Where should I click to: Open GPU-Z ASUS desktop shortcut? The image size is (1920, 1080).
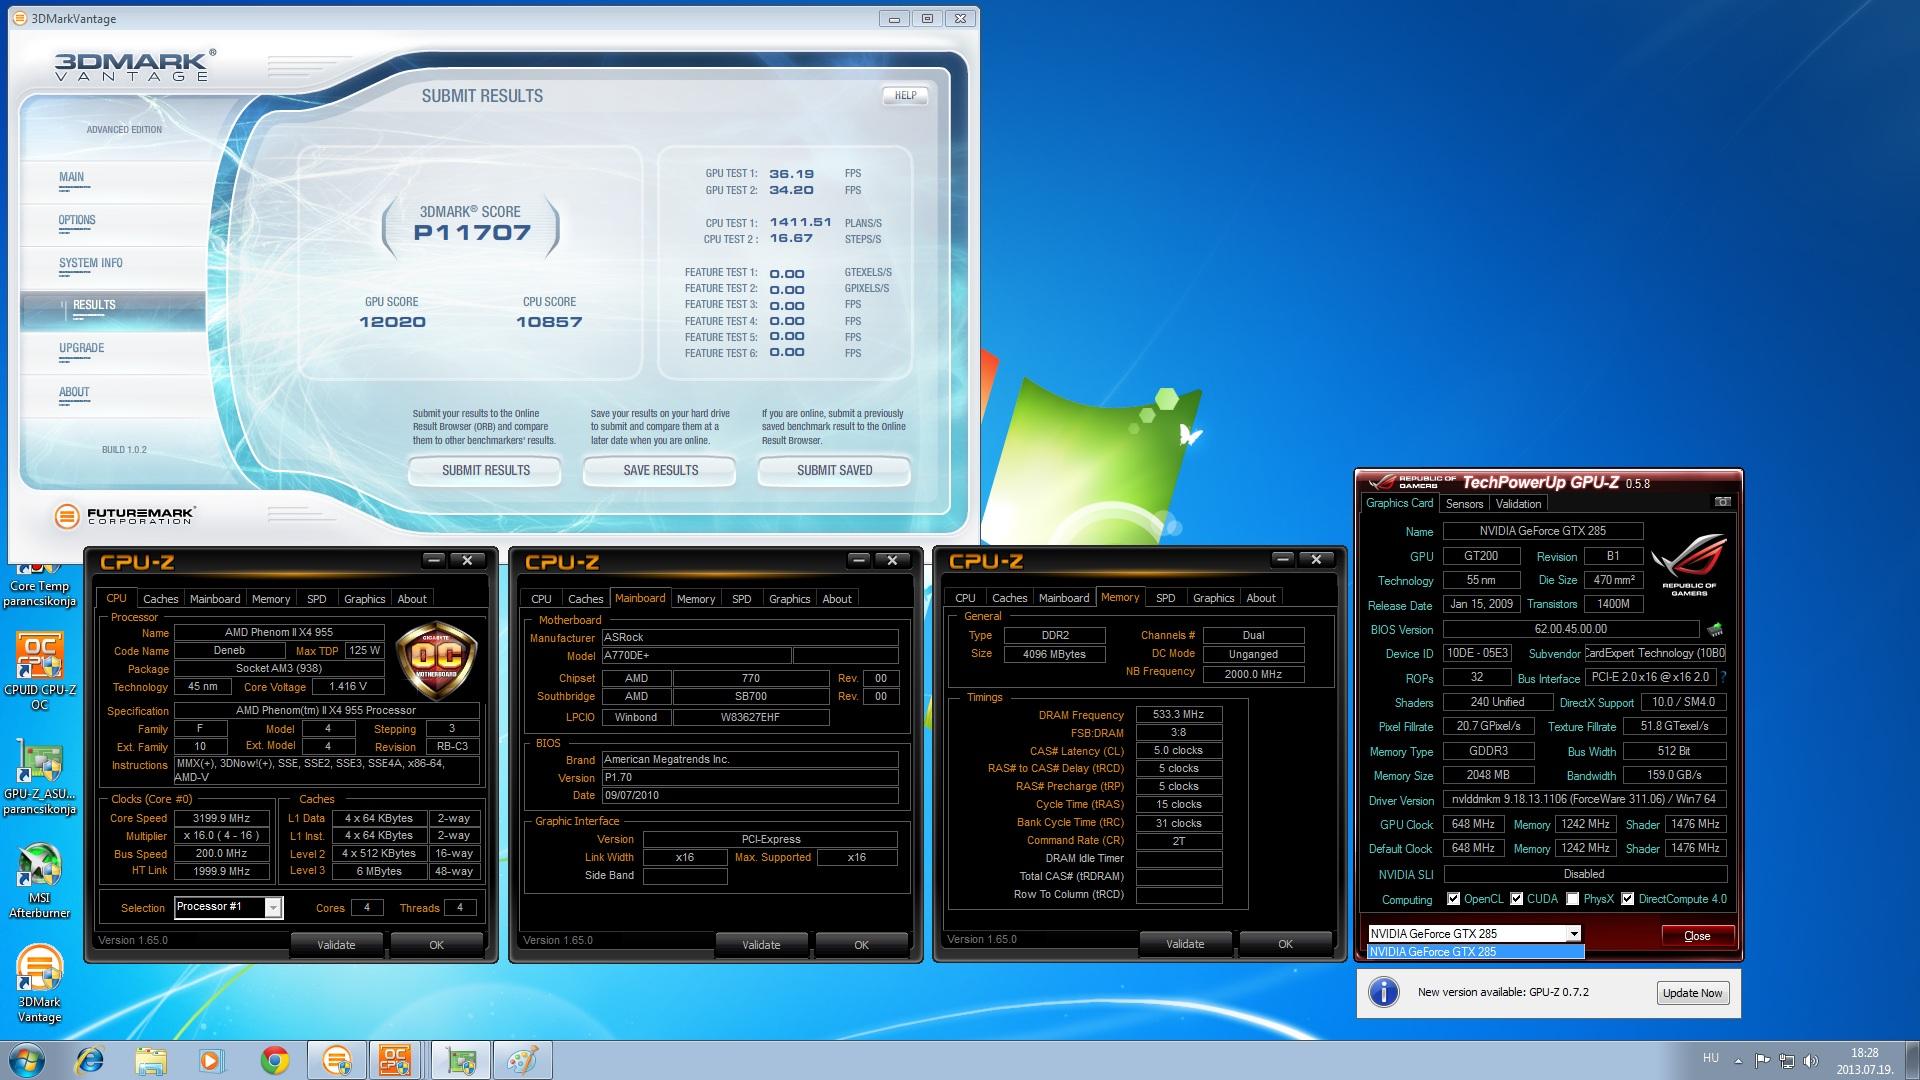(39, 777)
